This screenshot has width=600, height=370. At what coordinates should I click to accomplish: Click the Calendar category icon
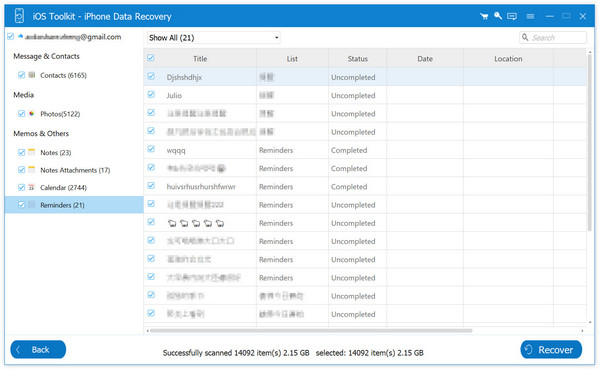(x=32, y=187)
